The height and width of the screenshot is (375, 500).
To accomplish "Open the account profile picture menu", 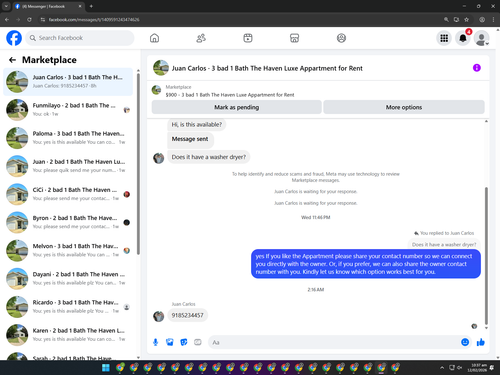I will pyautogui.click(x=482, y=38).
